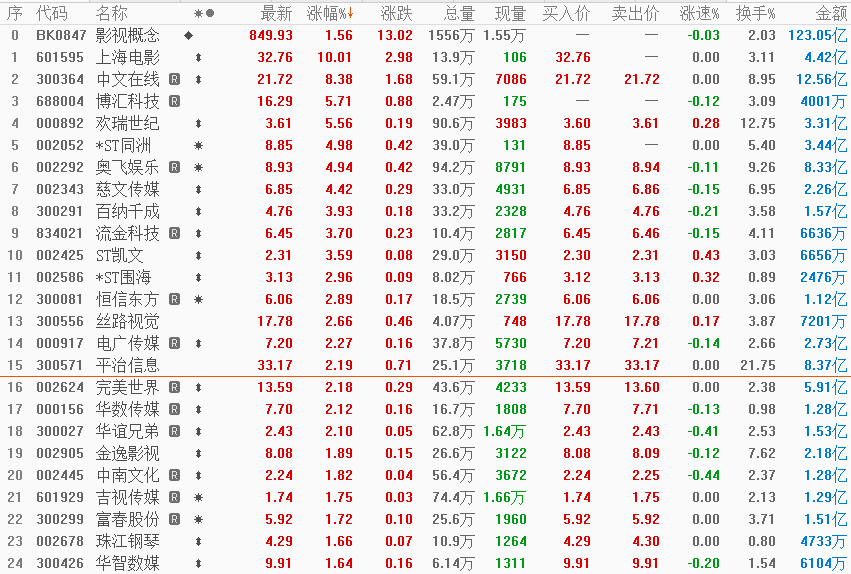Sort by the 涨速% column header
The width and height of the screenshot is (851, 574).
(x=699, y=13)
